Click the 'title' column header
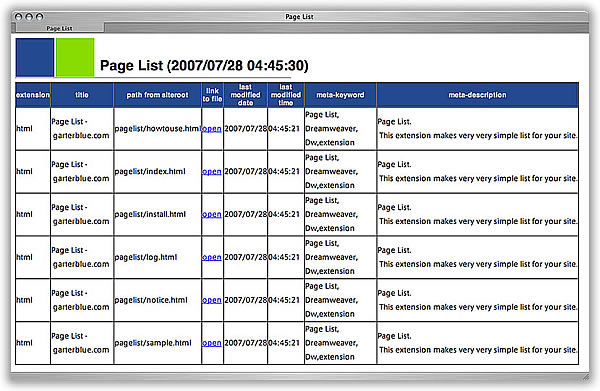Image resolution: width=600 pixels, height=391 pixels. click(82, 95)
